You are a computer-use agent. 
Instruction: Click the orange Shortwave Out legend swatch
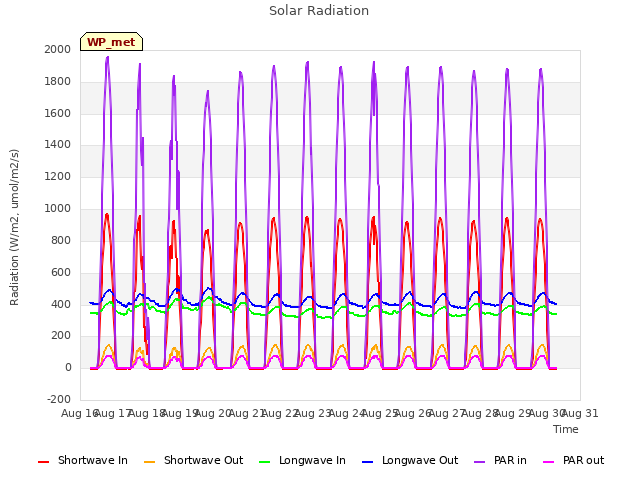[x=149, y=462]
